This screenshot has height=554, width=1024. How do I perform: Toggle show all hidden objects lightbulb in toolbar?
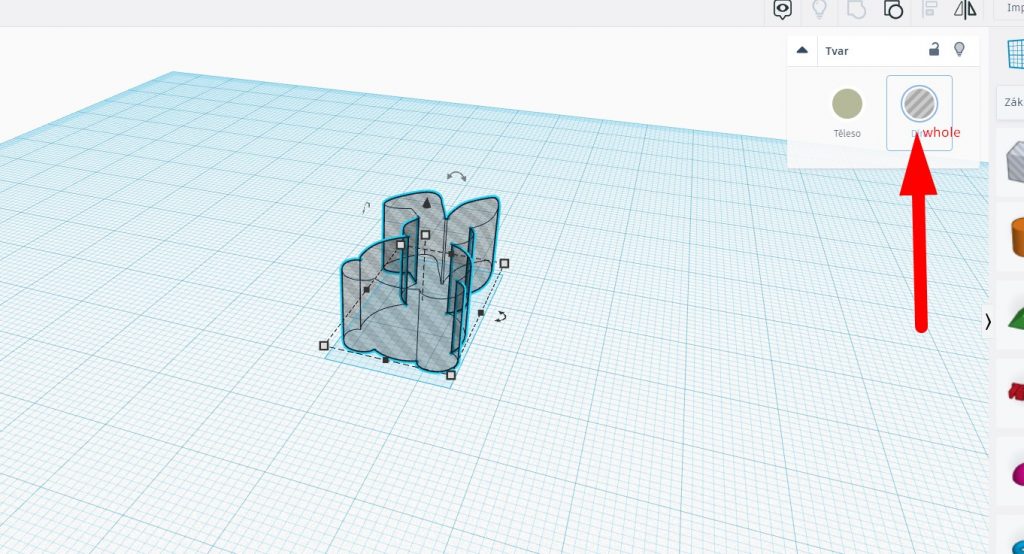[819, 10]
